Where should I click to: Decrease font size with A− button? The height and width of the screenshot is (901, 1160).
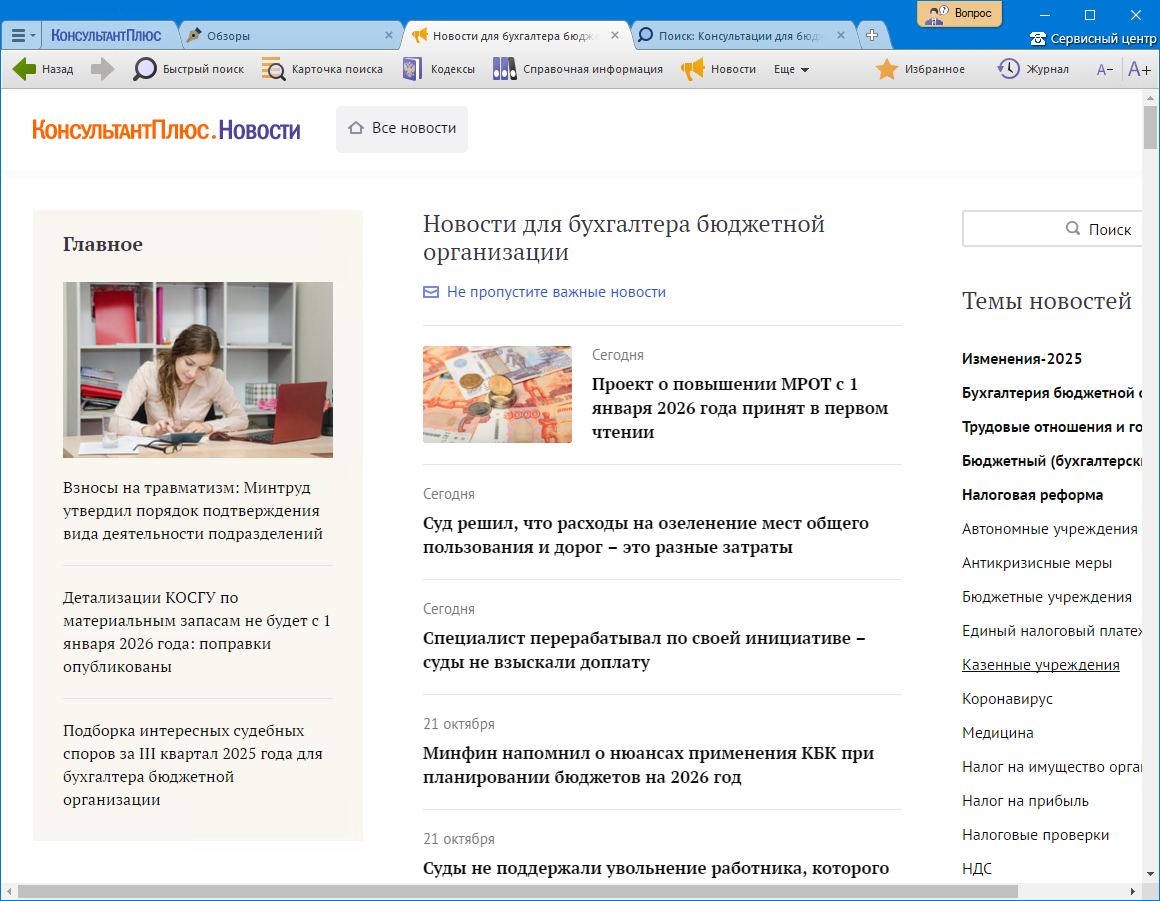(x=1105, y=69)
